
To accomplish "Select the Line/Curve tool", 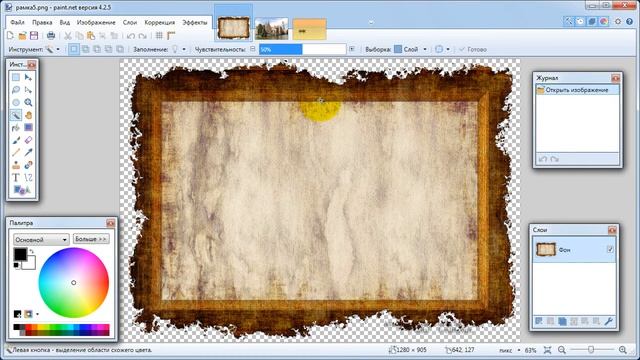I will [x=28, y=178].
